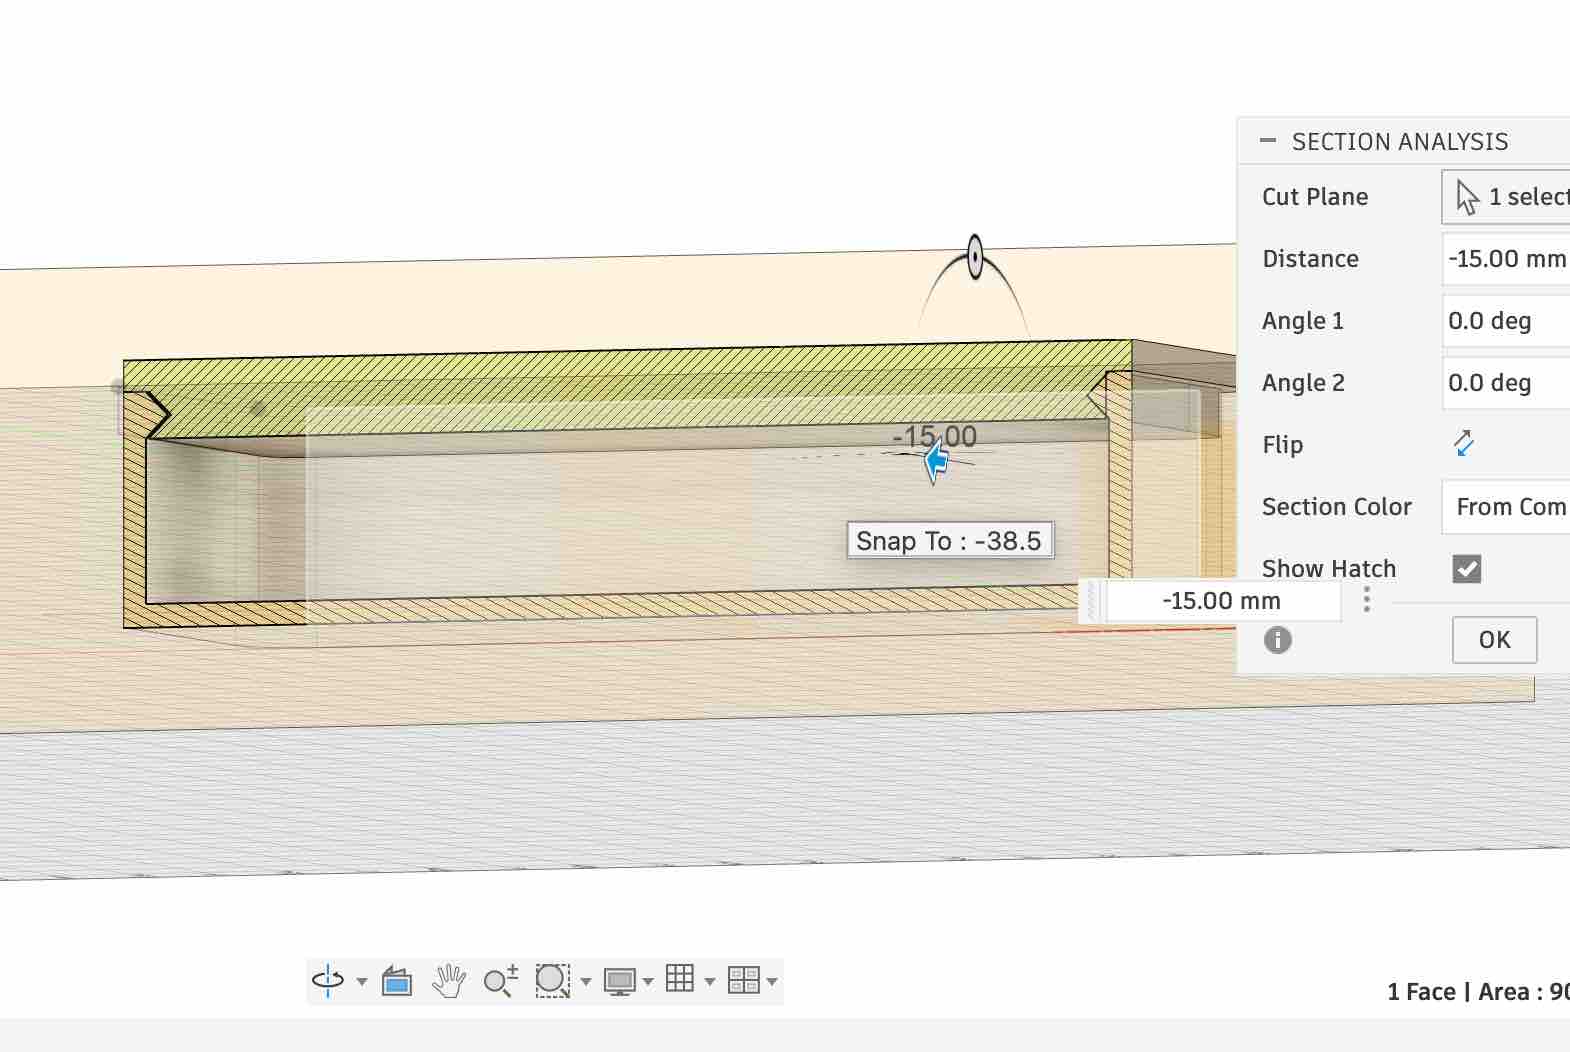
Task: Confirm section with the OK button
Action: (x=1495, y=640)
